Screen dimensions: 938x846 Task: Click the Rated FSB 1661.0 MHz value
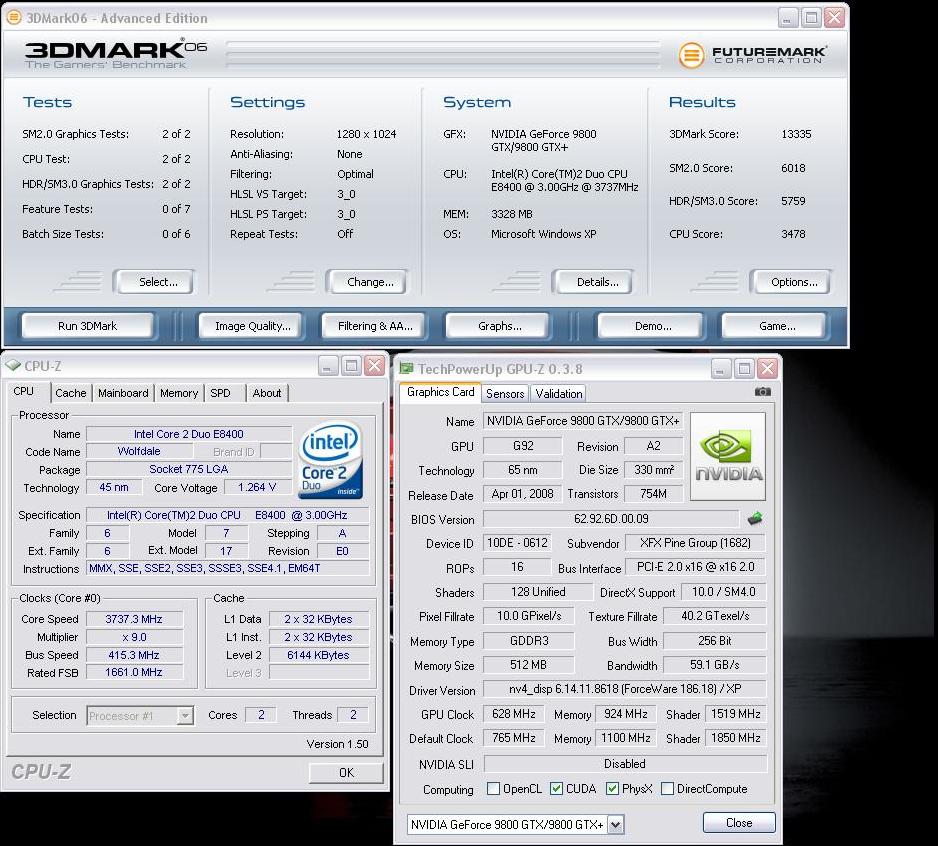[x=135, y=672]
